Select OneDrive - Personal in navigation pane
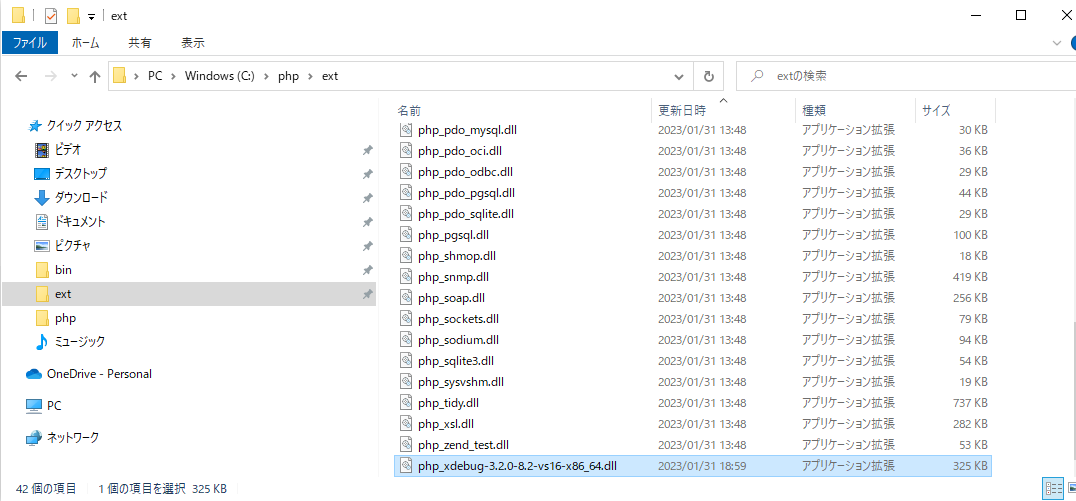The height and width of the screenshot is (501, 1076). [99, 374]
